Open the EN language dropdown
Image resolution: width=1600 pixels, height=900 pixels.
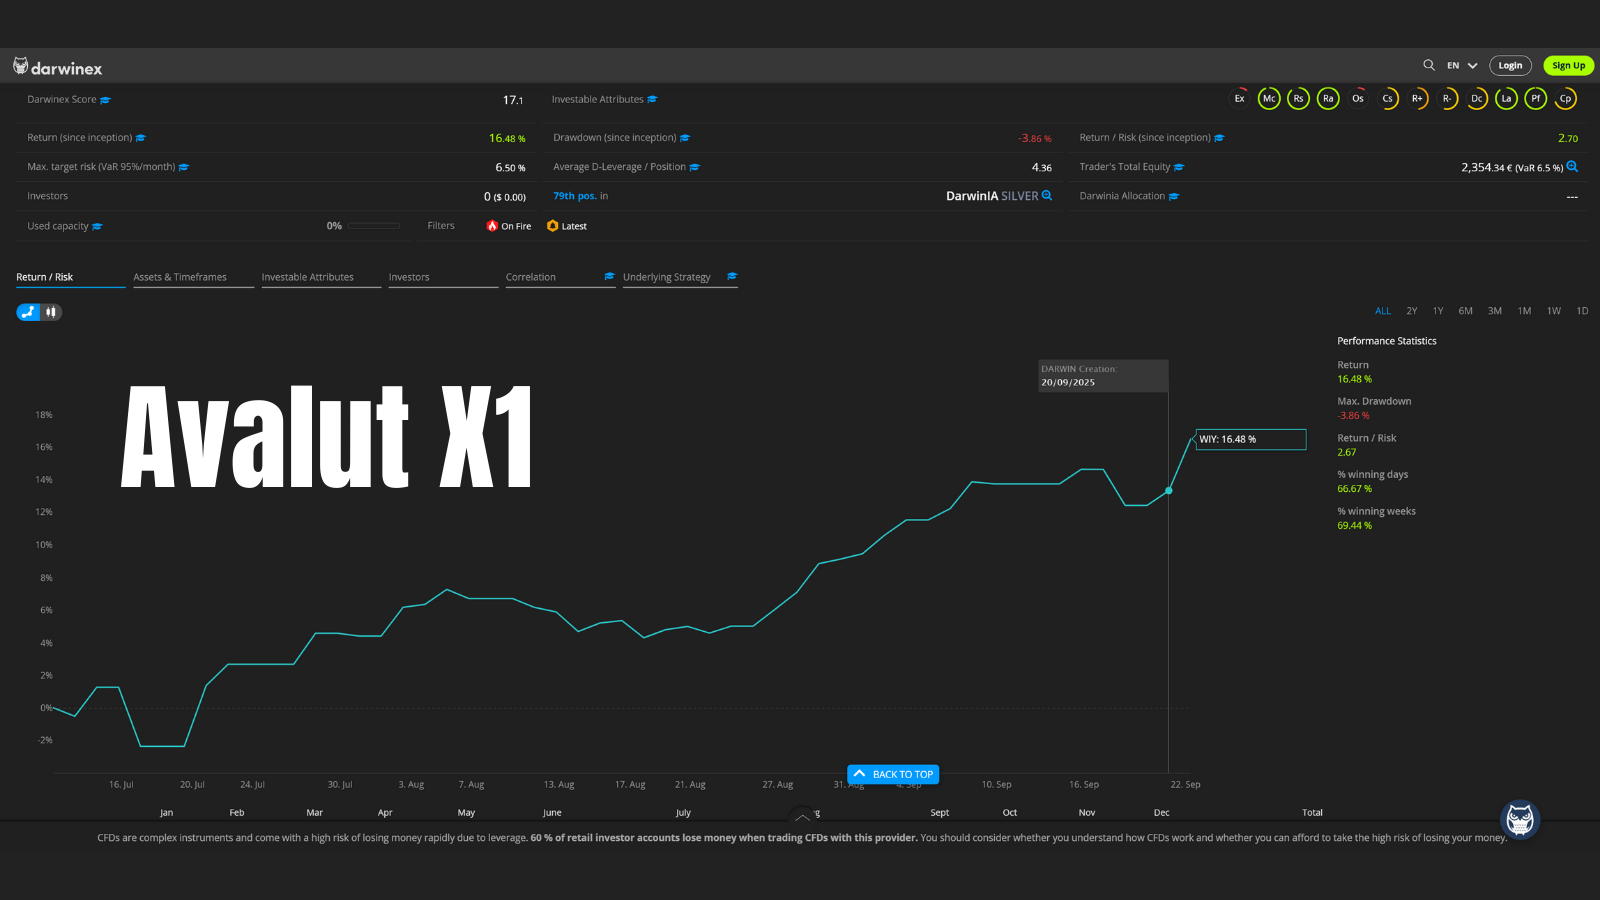(x=1462, y=65)
